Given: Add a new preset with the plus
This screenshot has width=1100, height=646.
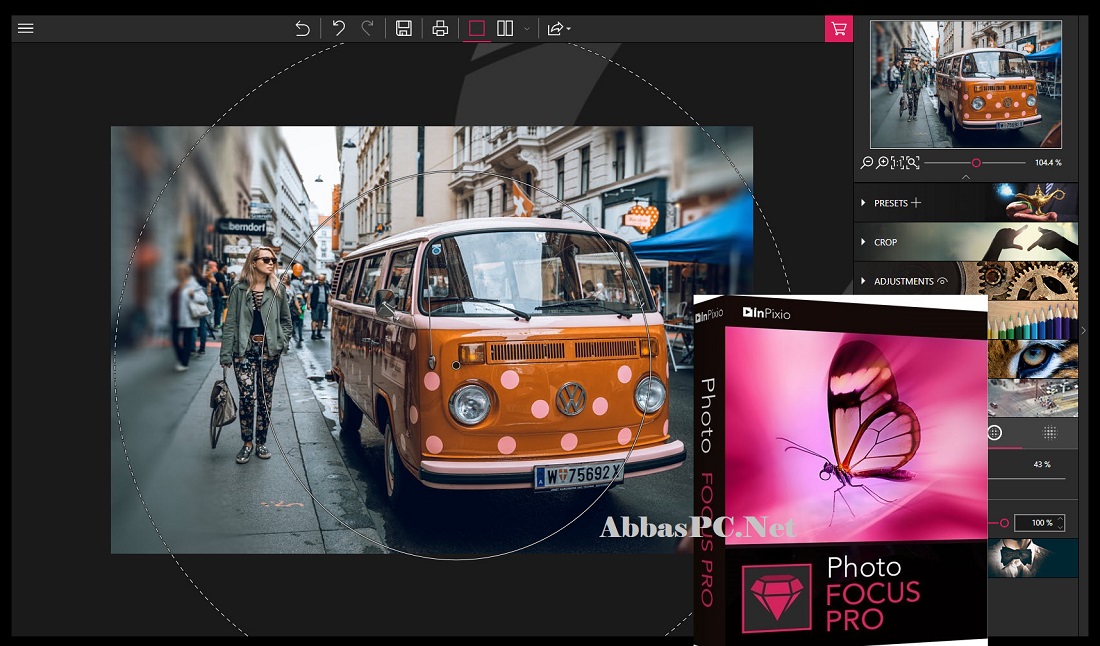Looking at the screenshot, I should tap(915, 203).
